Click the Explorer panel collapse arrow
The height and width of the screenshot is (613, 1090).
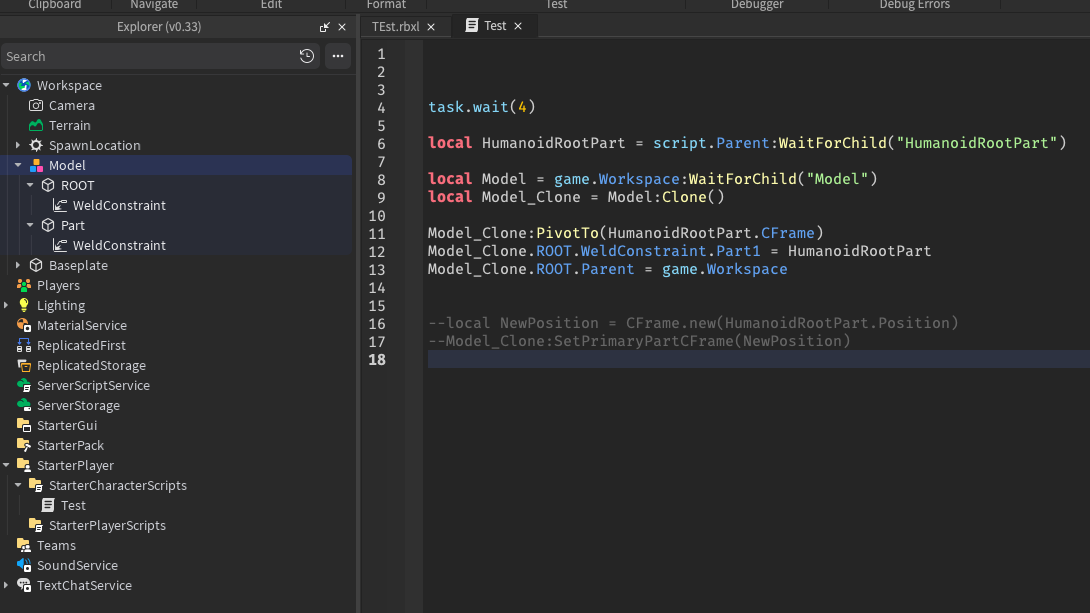tap(325, 27)
